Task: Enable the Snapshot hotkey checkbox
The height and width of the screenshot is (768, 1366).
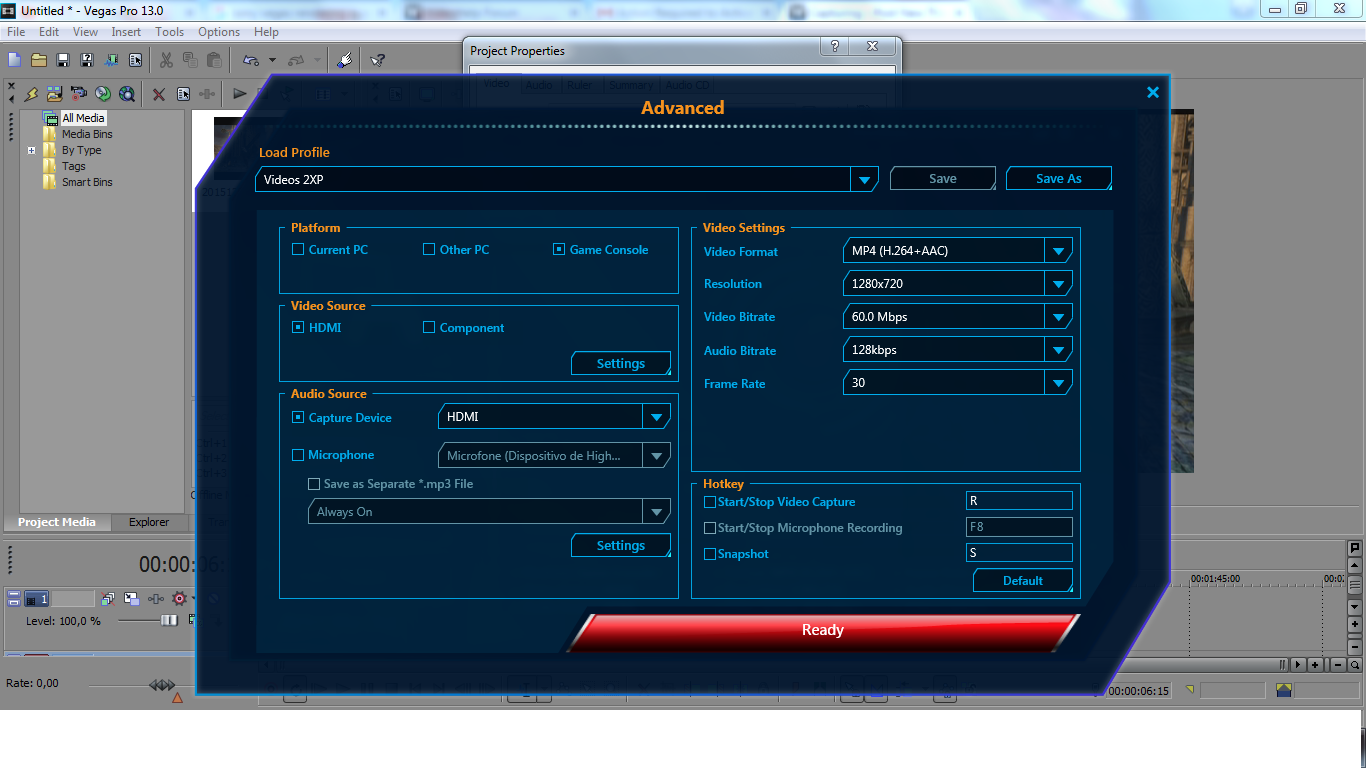Action: click(x=710, y=554)
